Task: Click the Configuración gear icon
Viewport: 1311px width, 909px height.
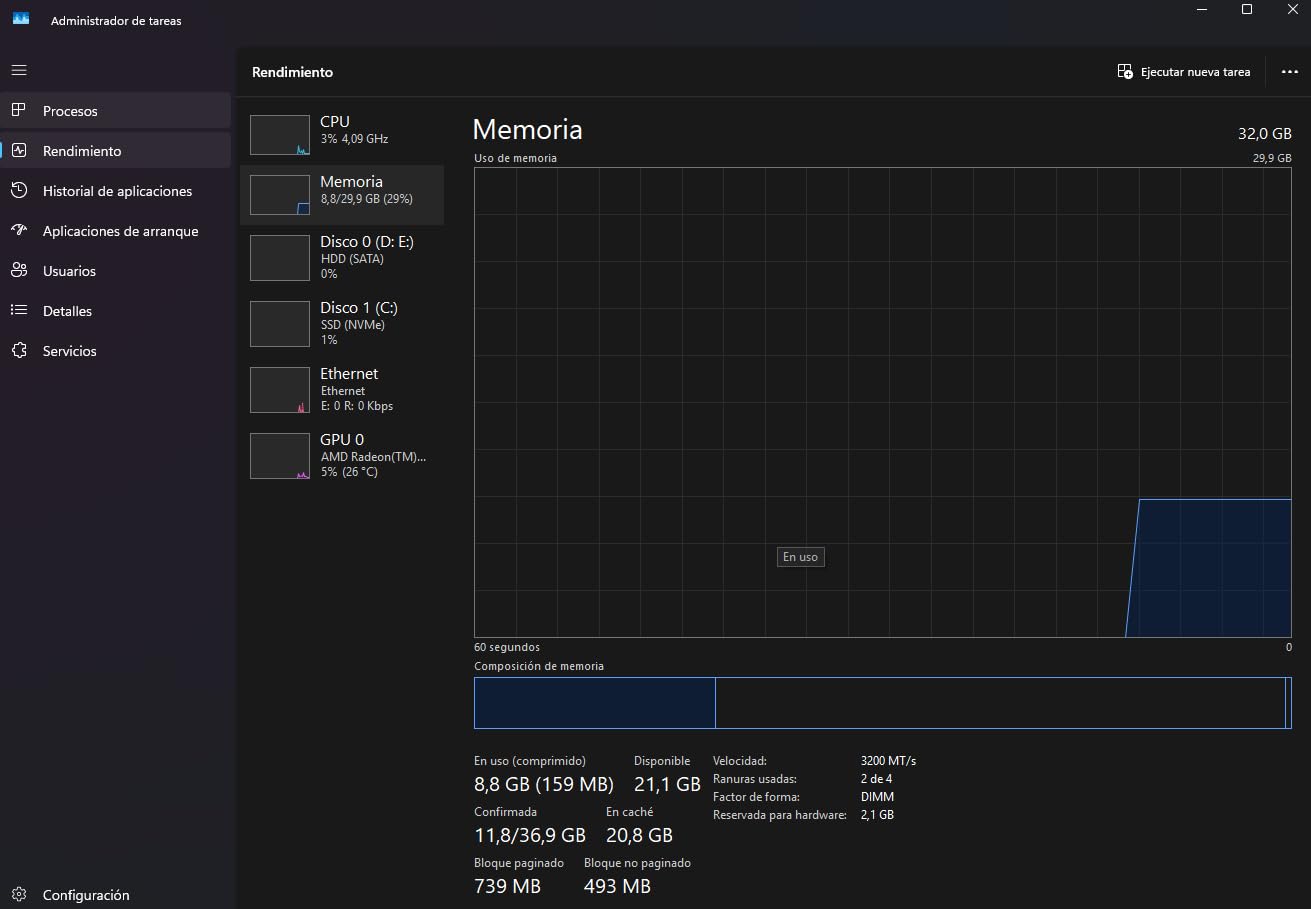Action: point(19,894)
